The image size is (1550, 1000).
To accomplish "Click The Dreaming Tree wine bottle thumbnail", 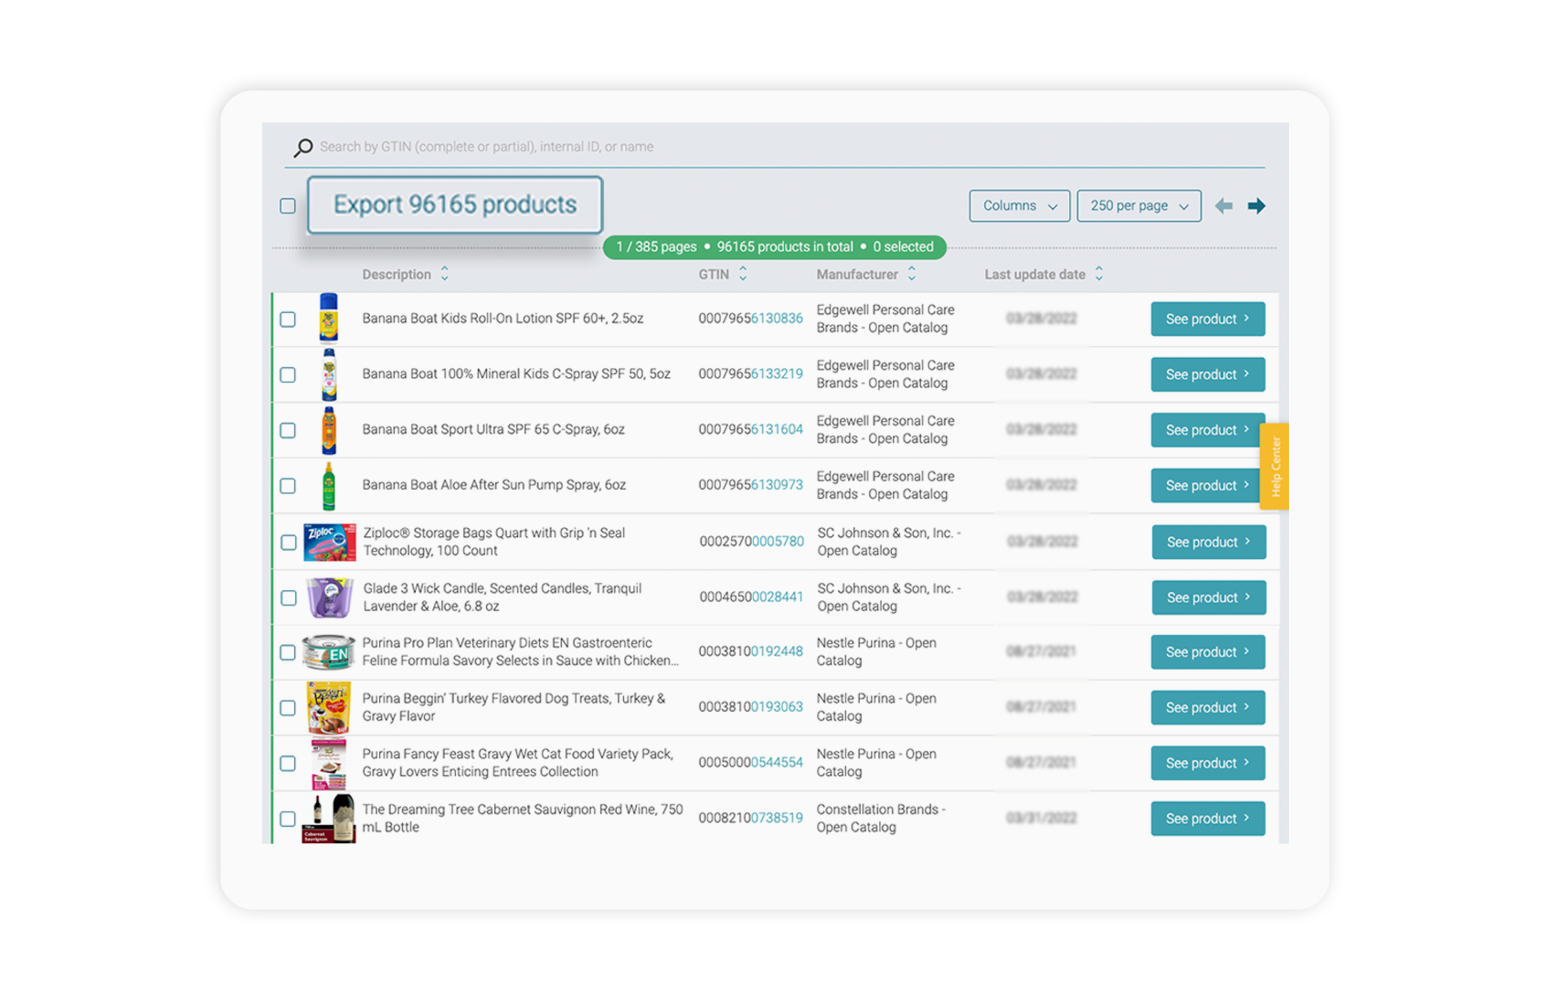I will [x=329, y=819].
